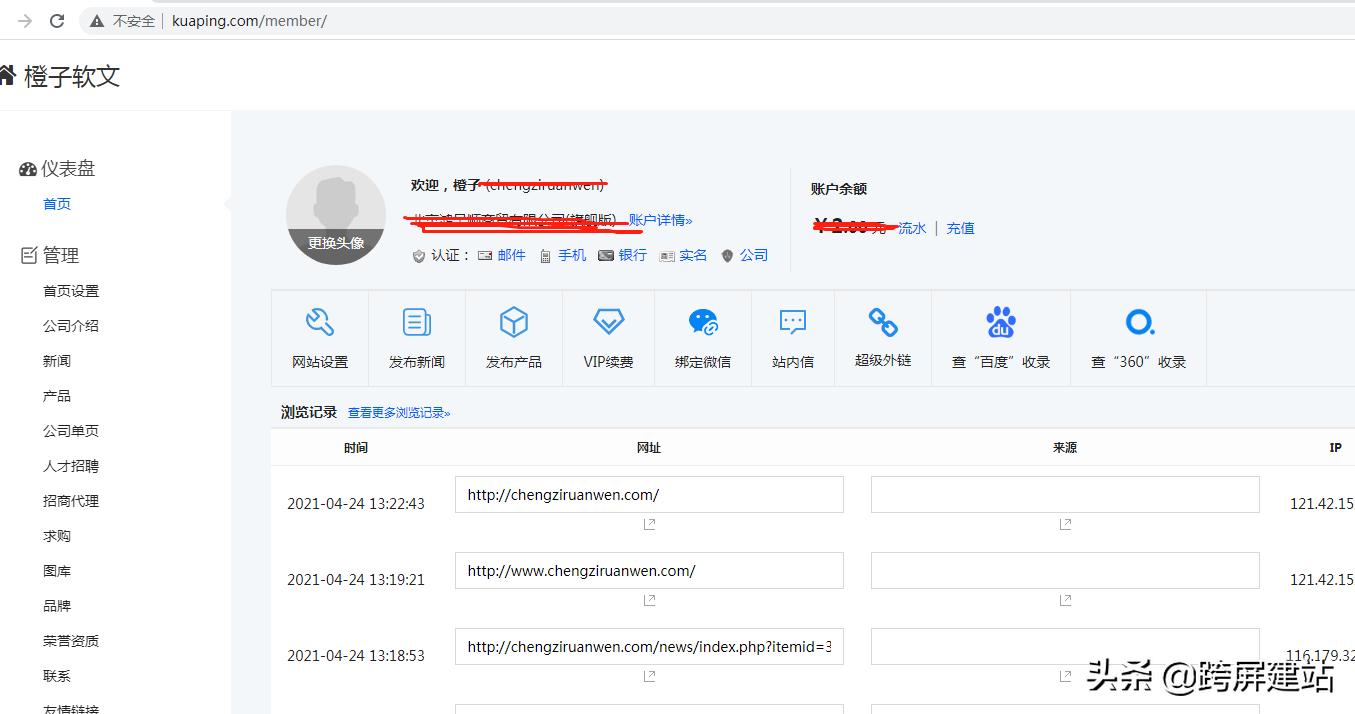Select 公司单页 in the sidebar

point(71,431)
